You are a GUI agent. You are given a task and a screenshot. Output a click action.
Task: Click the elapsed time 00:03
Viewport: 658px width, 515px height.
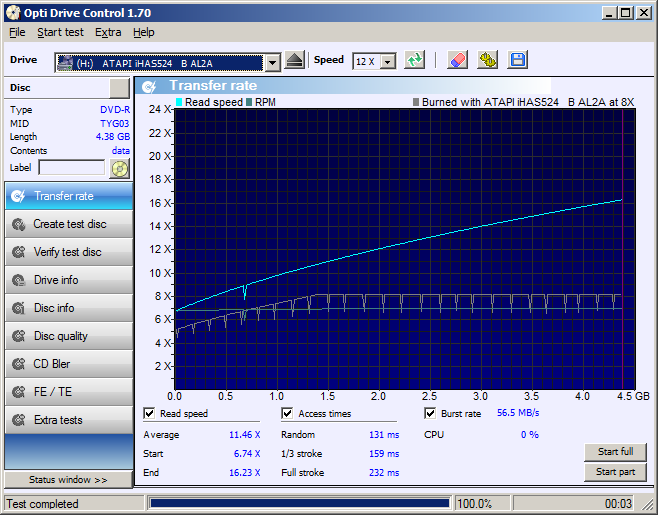(x=618, y=504)
